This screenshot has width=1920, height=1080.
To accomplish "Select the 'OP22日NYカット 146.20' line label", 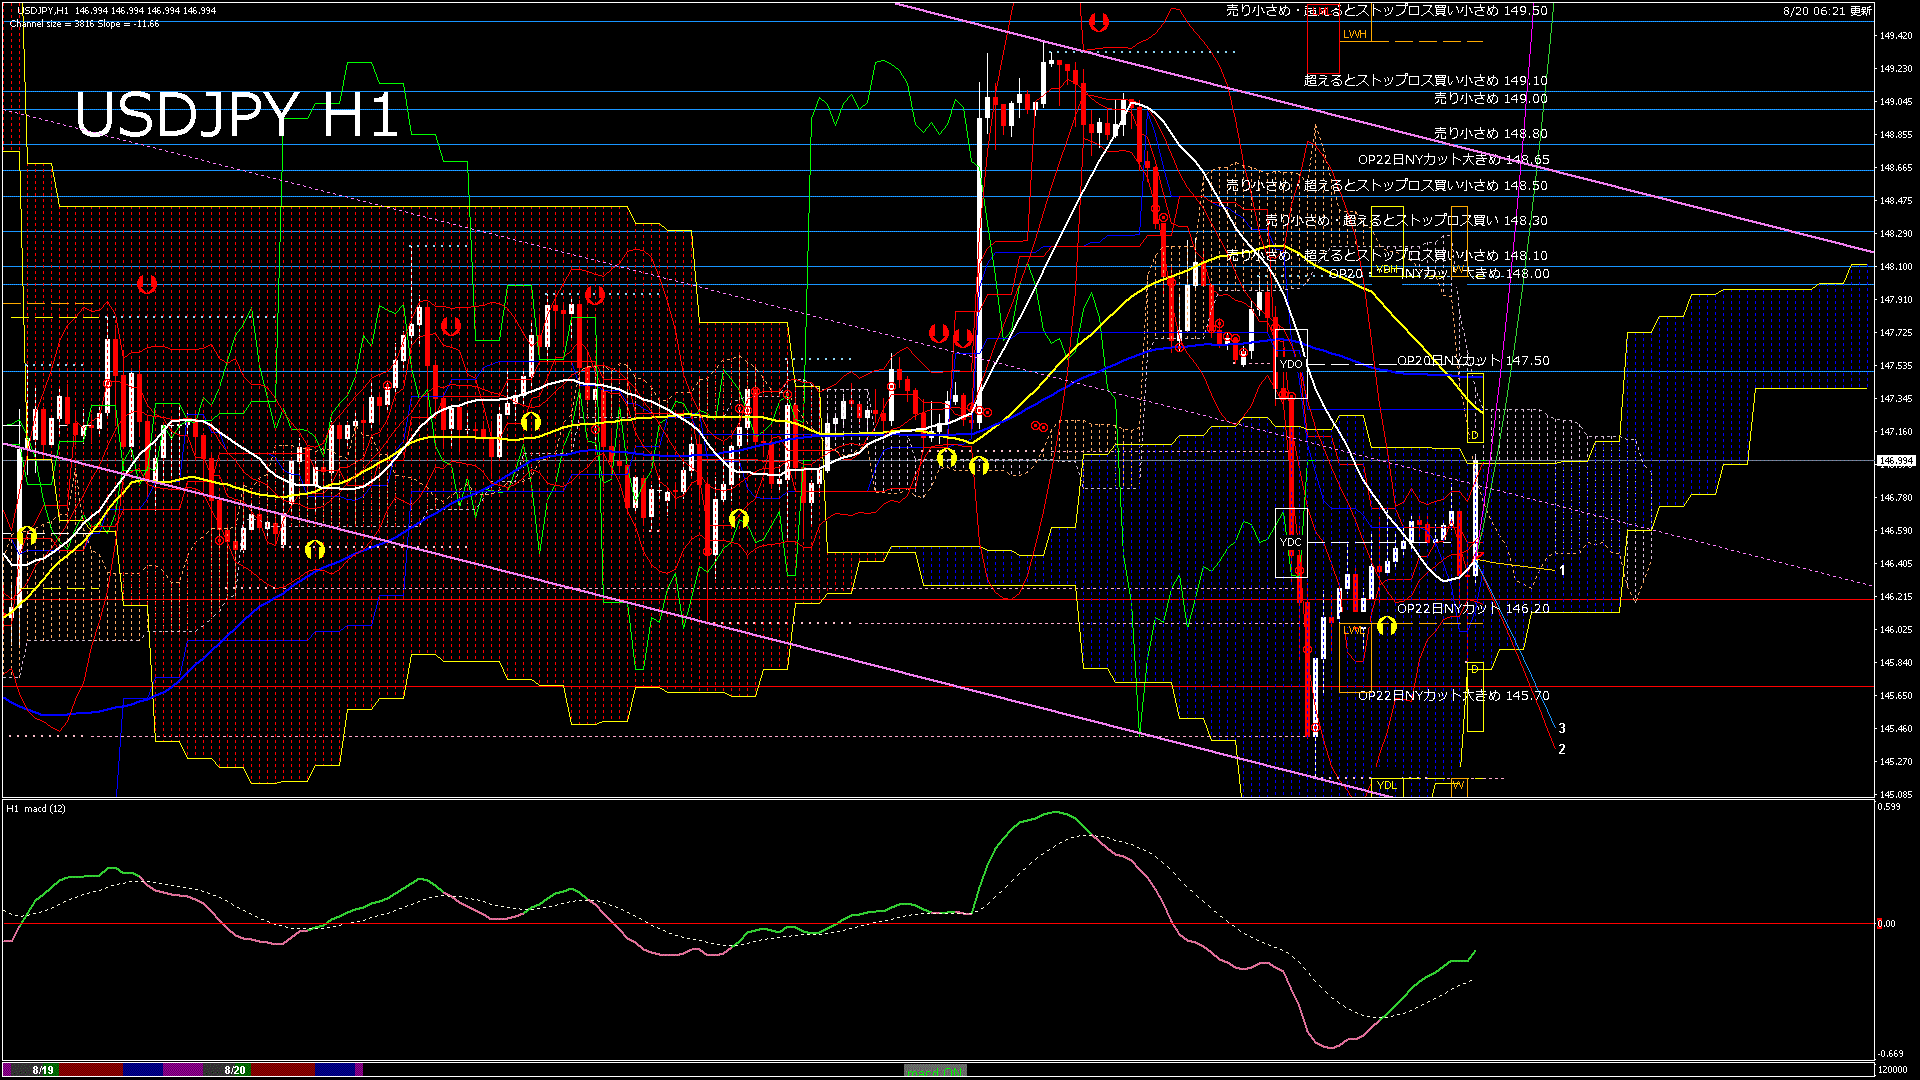I will [x=1472, y=608].
